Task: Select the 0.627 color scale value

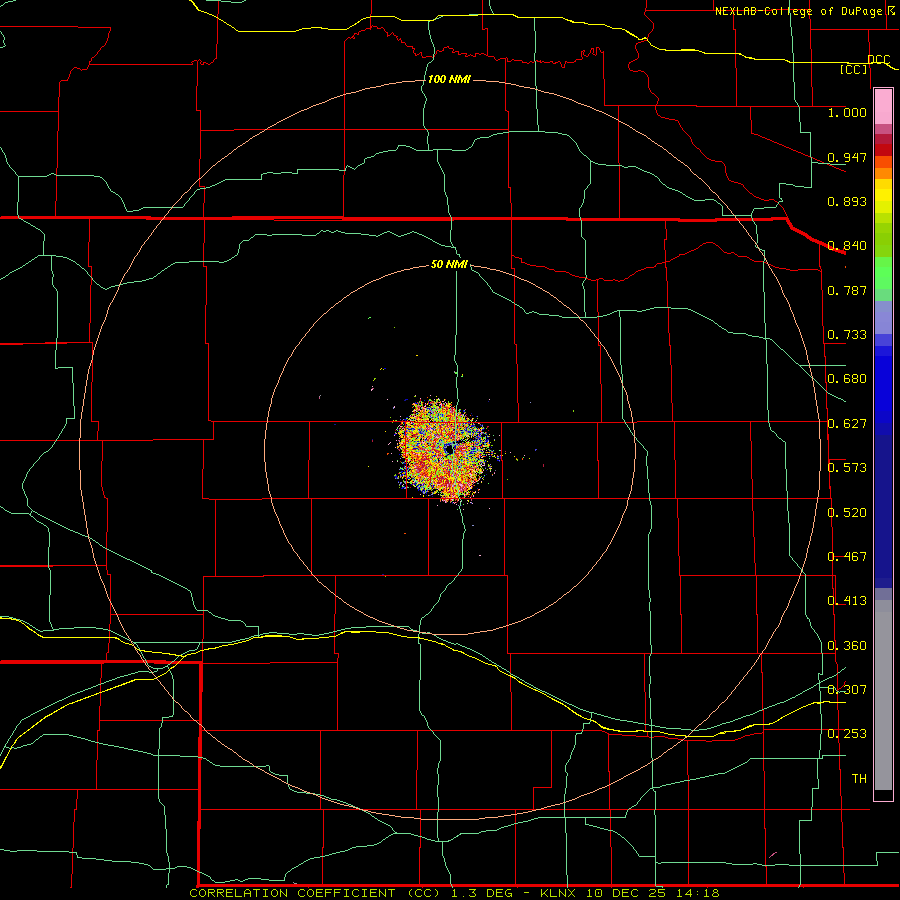Action: click(847, 424)
